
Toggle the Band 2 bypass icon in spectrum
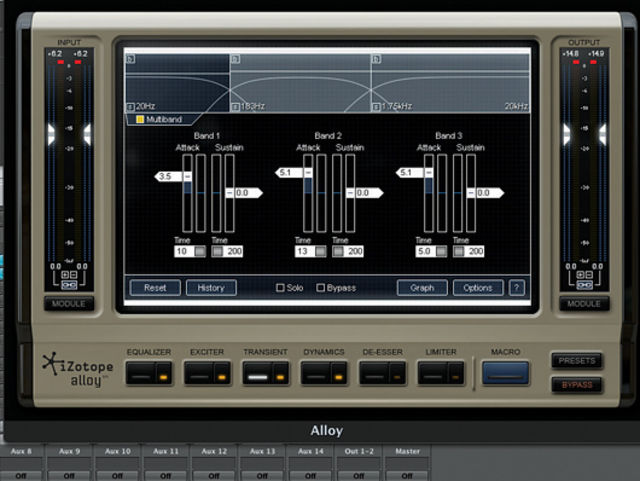pyautogui.click(x=236, y=59)
